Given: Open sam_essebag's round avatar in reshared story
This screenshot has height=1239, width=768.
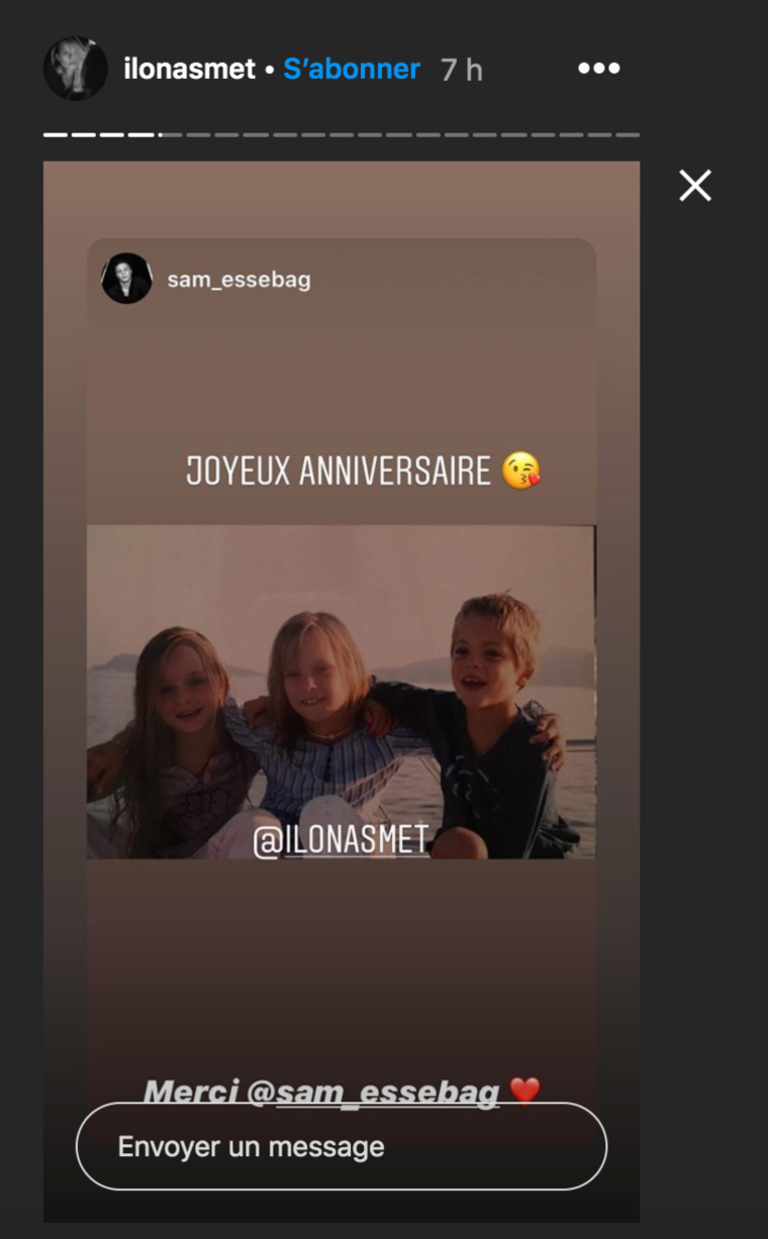Looking at the screenshot, I should pos(127,278).
